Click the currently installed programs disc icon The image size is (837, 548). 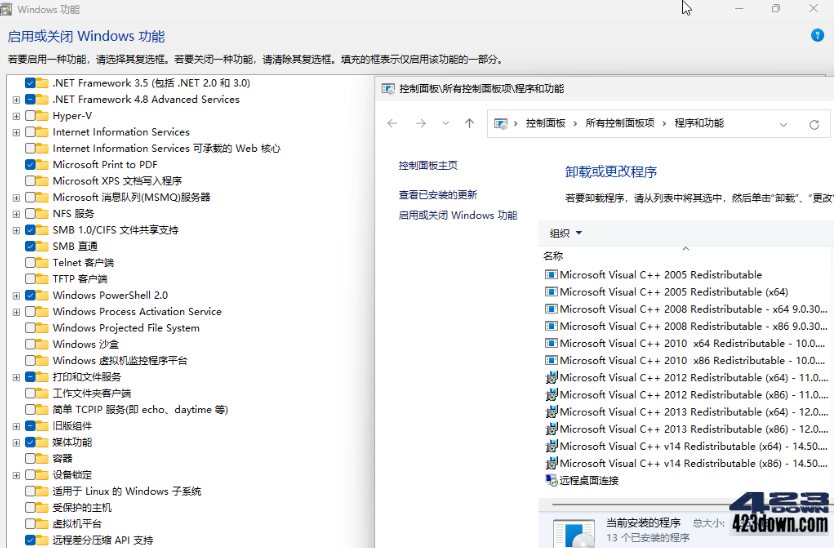[x=574, y=535]
